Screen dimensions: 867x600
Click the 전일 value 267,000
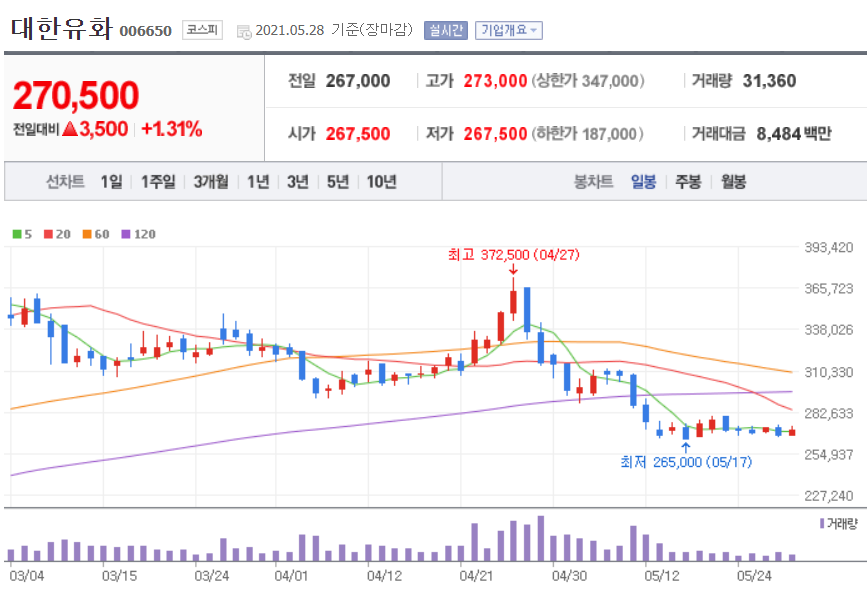click(x=358, y=81)
